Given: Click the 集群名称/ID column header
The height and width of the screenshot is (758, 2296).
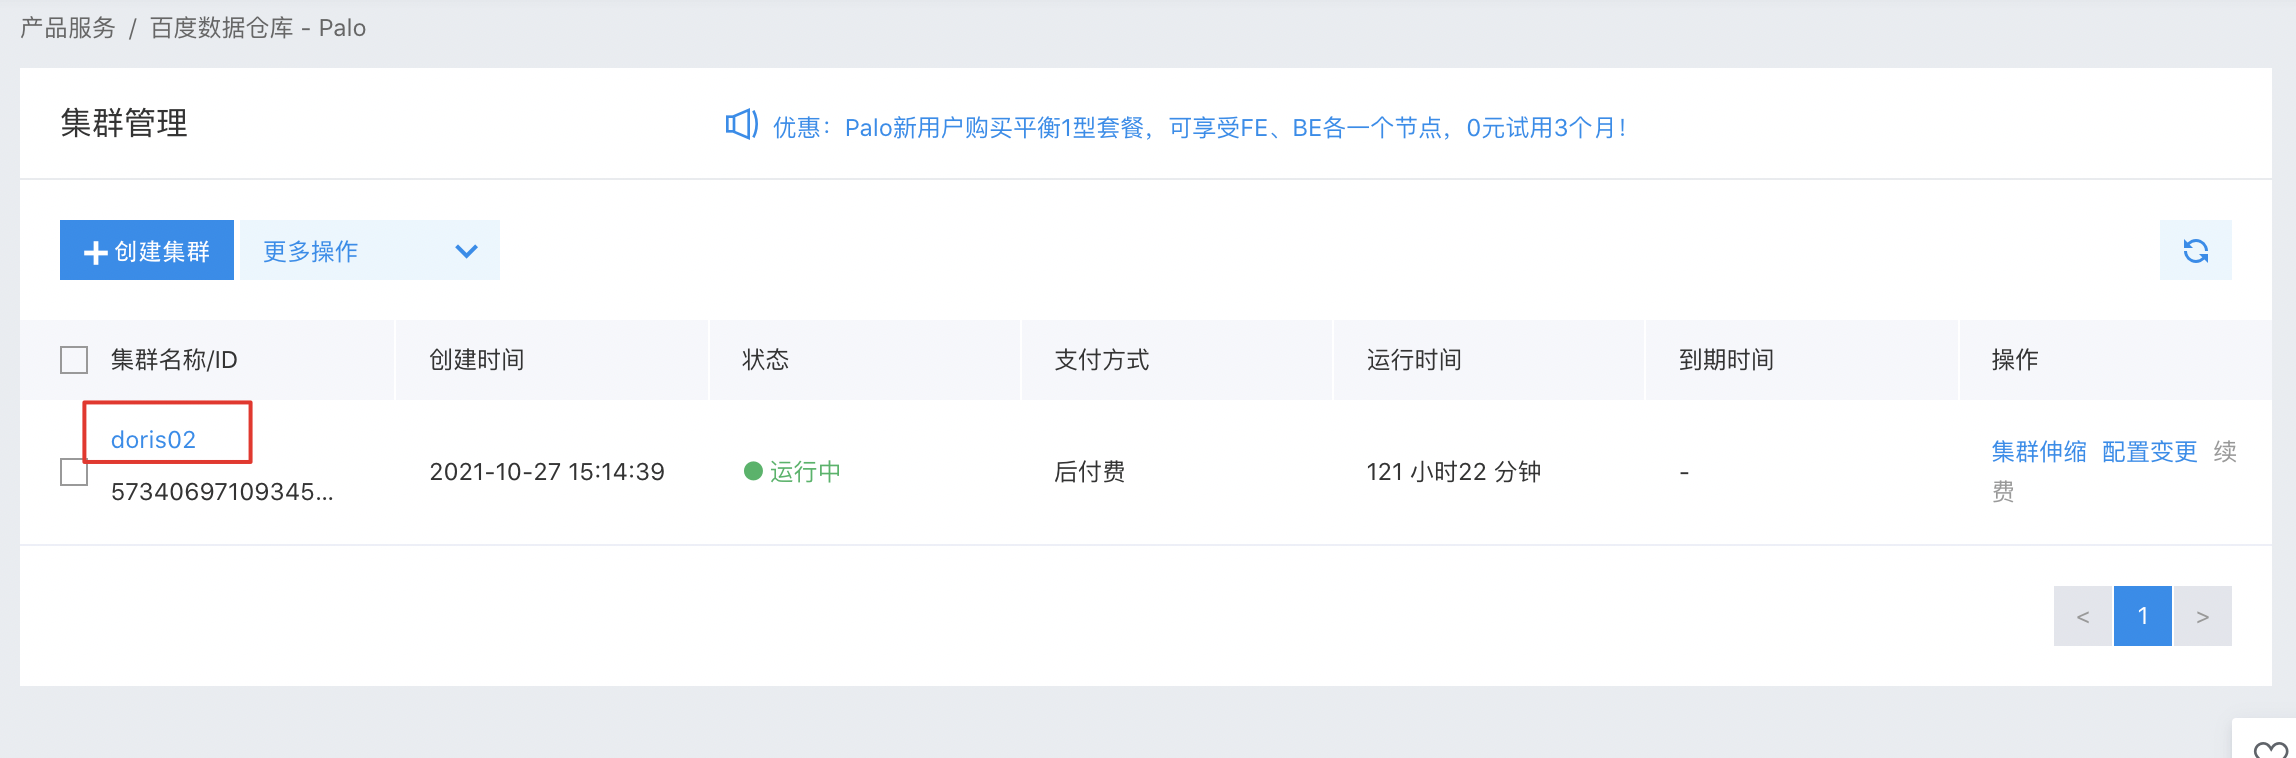Looking at the screenshot, I should click(x=174, y=360).
